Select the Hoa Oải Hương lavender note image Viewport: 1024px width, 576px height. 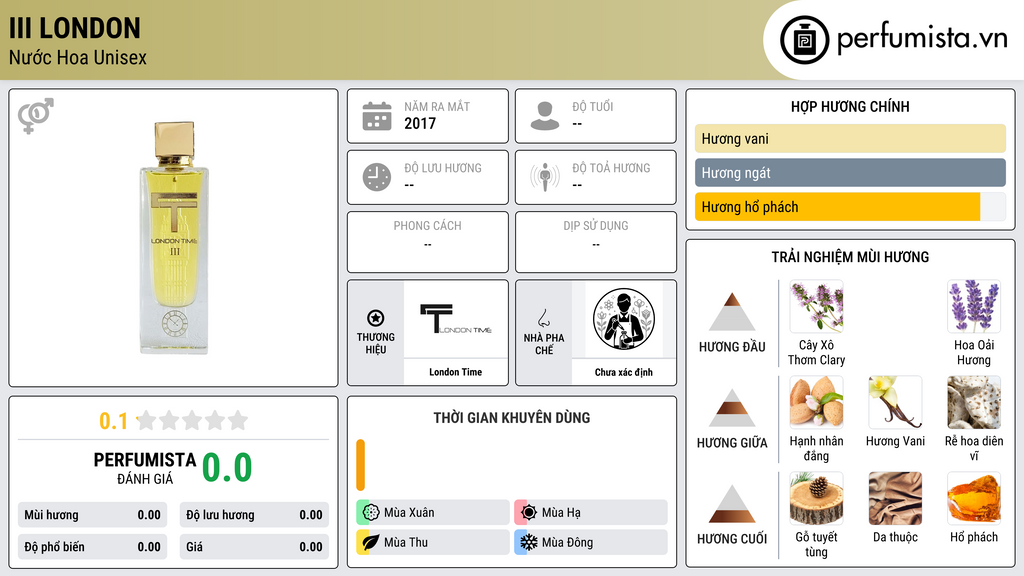974,306
